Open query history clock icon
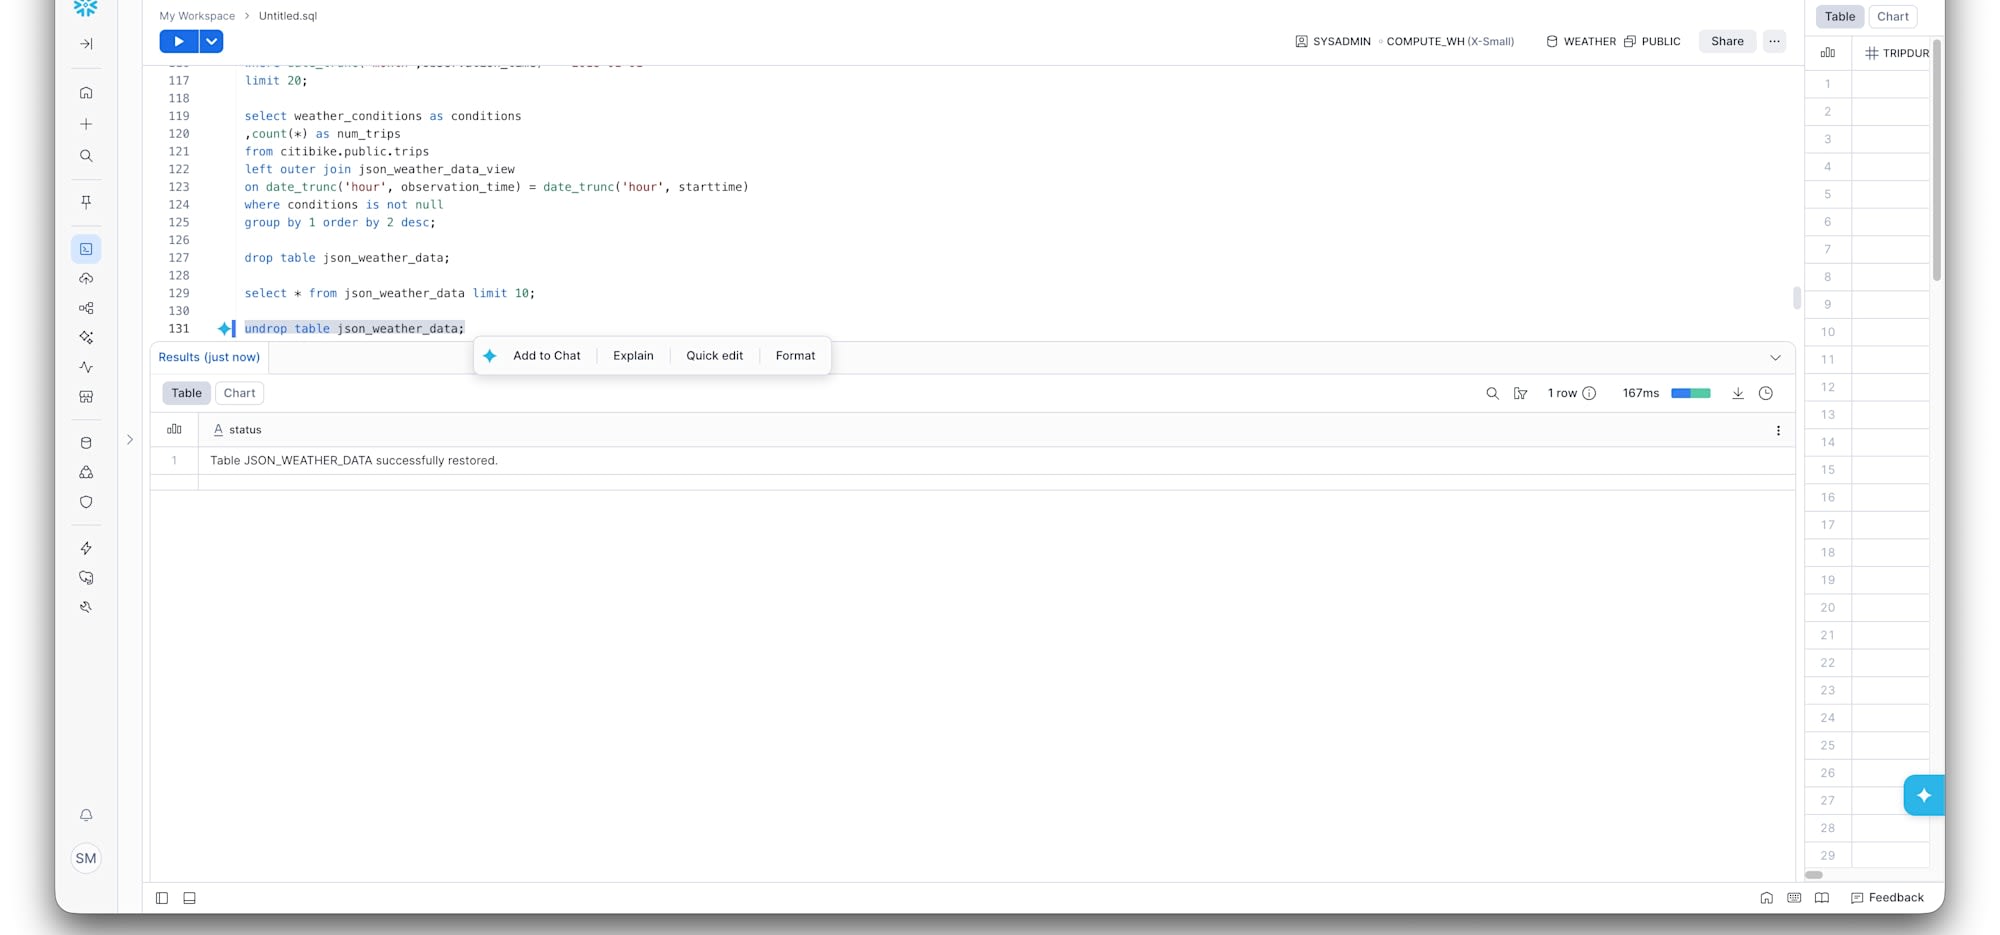2000x935 pixels. click(x=1766, y=393)
